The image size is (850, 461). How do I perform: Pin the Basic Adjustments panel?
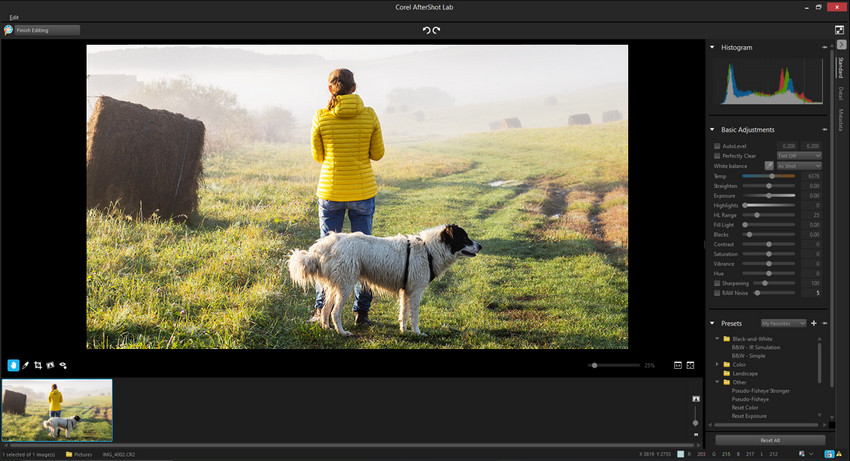[x=825, y=130]
